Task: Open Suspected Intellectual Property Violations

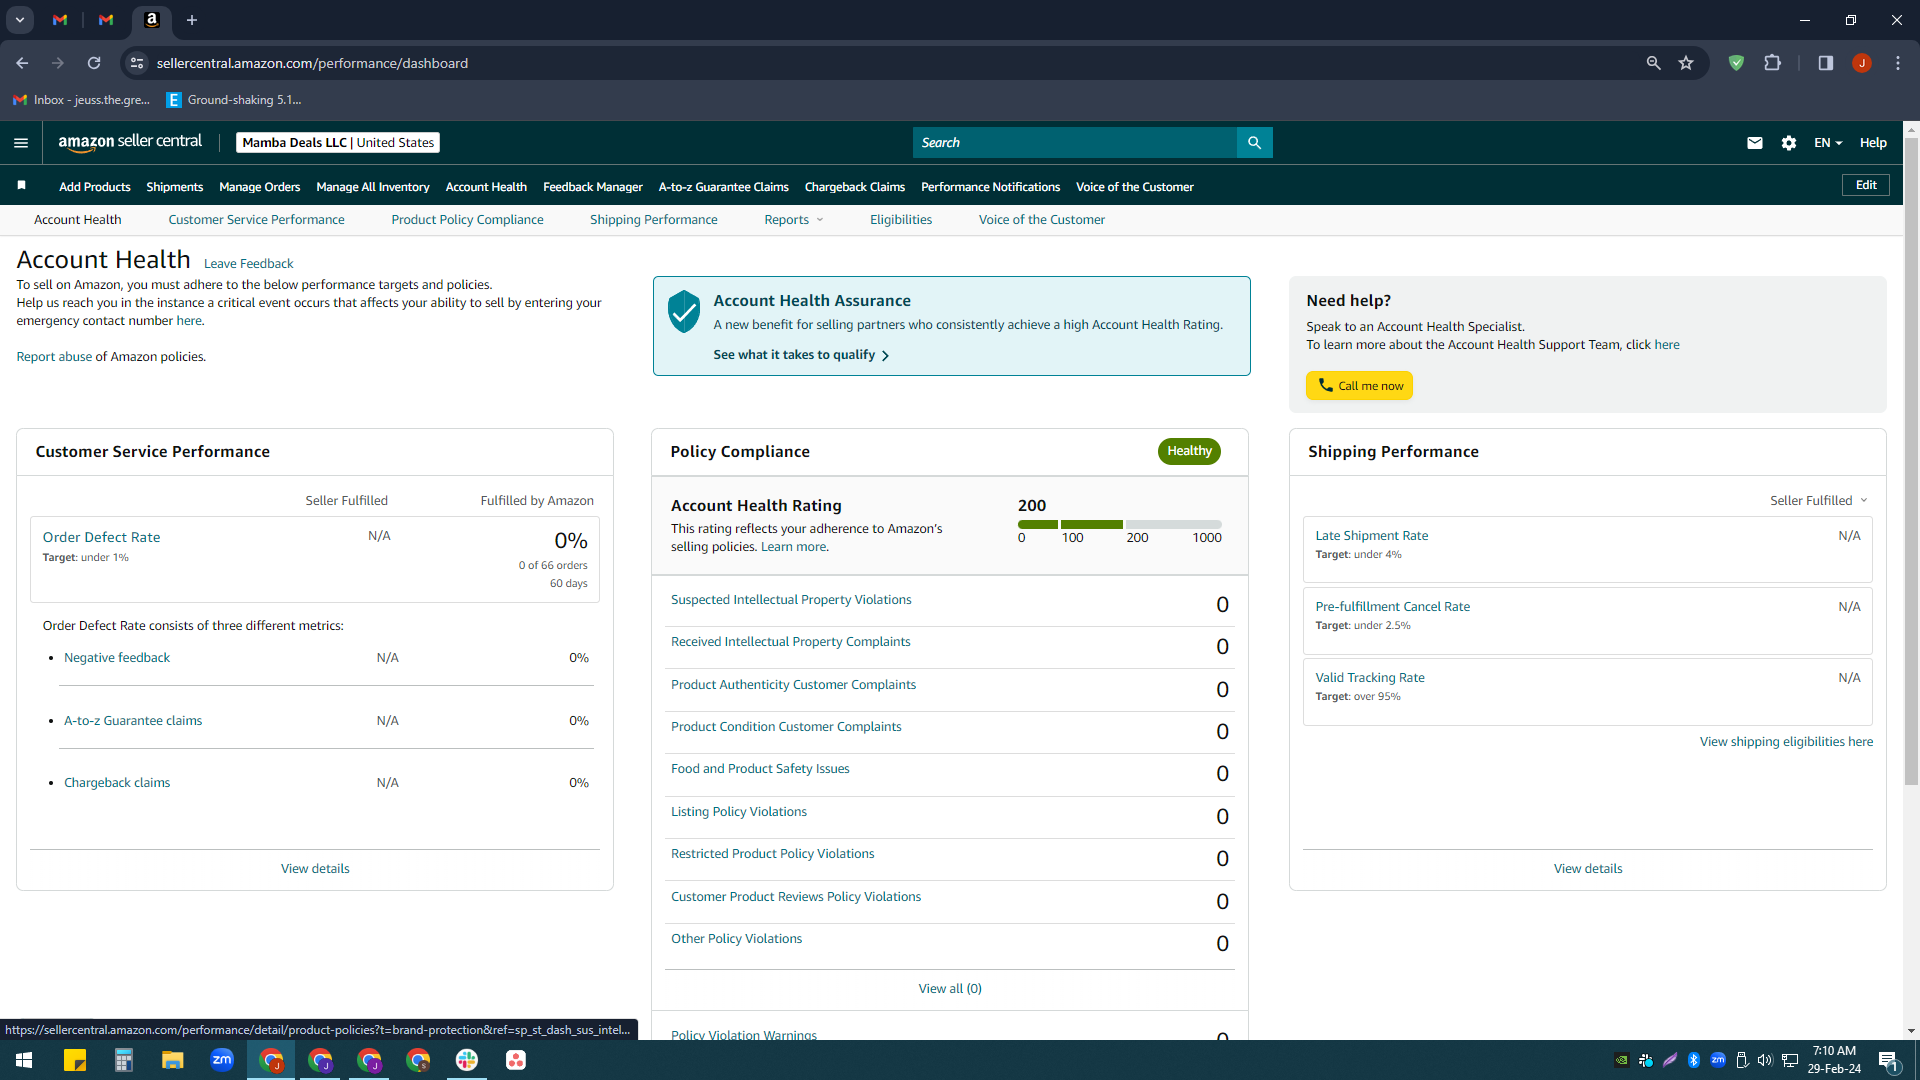Action: pyautogui.click(x=791, y=600)
